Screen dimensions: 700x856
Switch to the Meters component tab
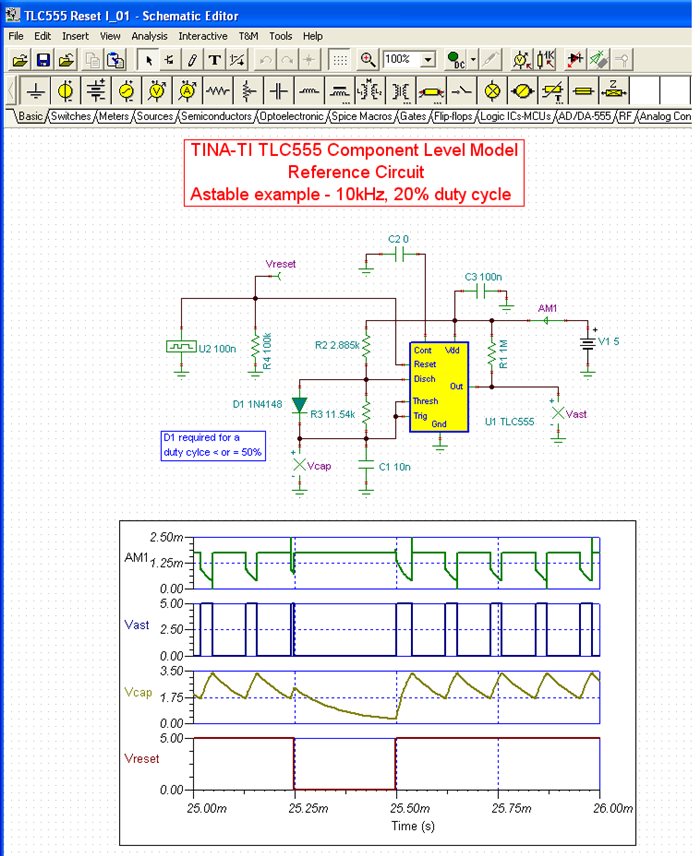click(x=114, y=116)
